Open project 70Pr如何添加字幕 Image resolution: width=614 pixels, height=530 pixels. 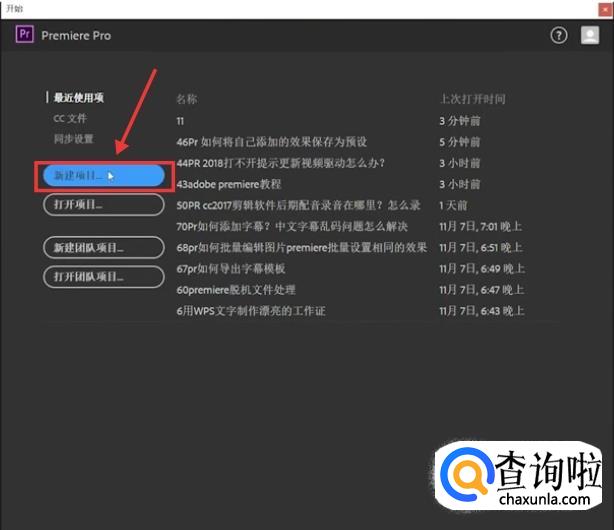pyautogui.click(x=292, y=226)
